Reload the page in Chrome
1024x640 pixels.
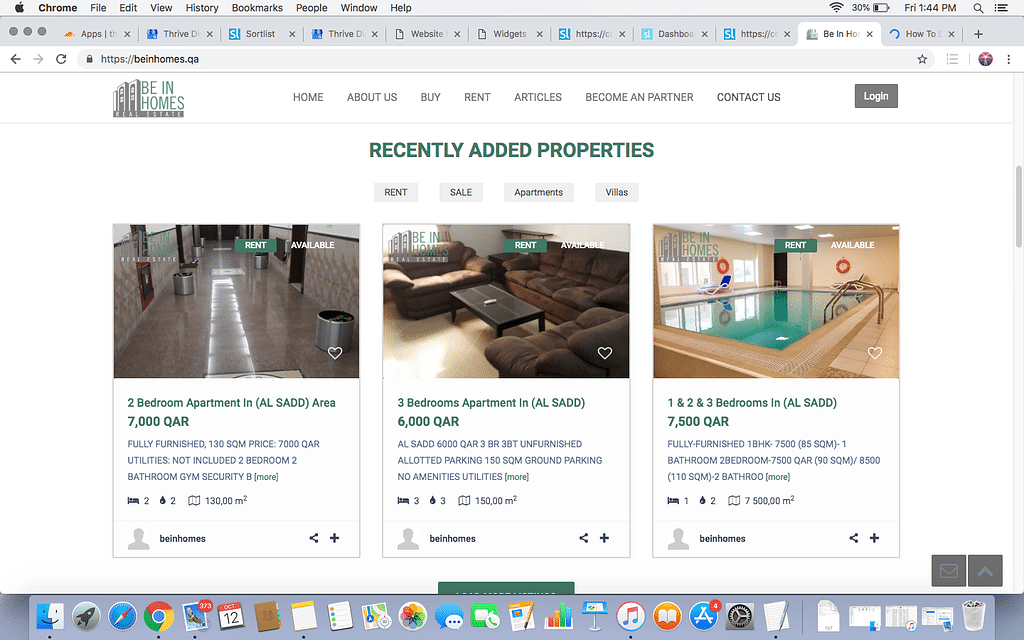click(x=61, y=59)
